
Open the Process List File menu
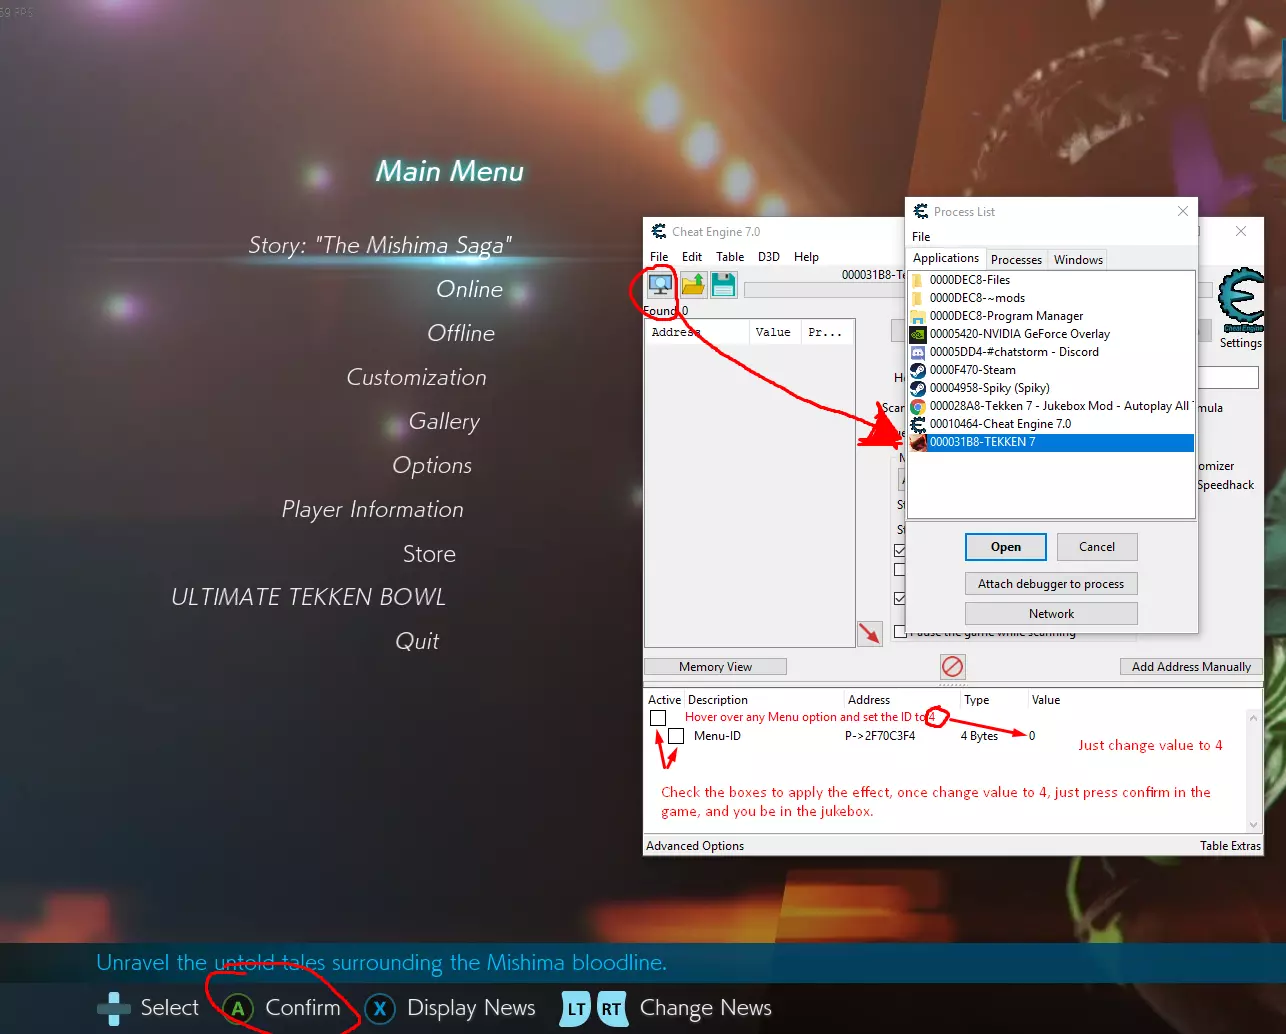pyautogui.click(x=921, y=237)
